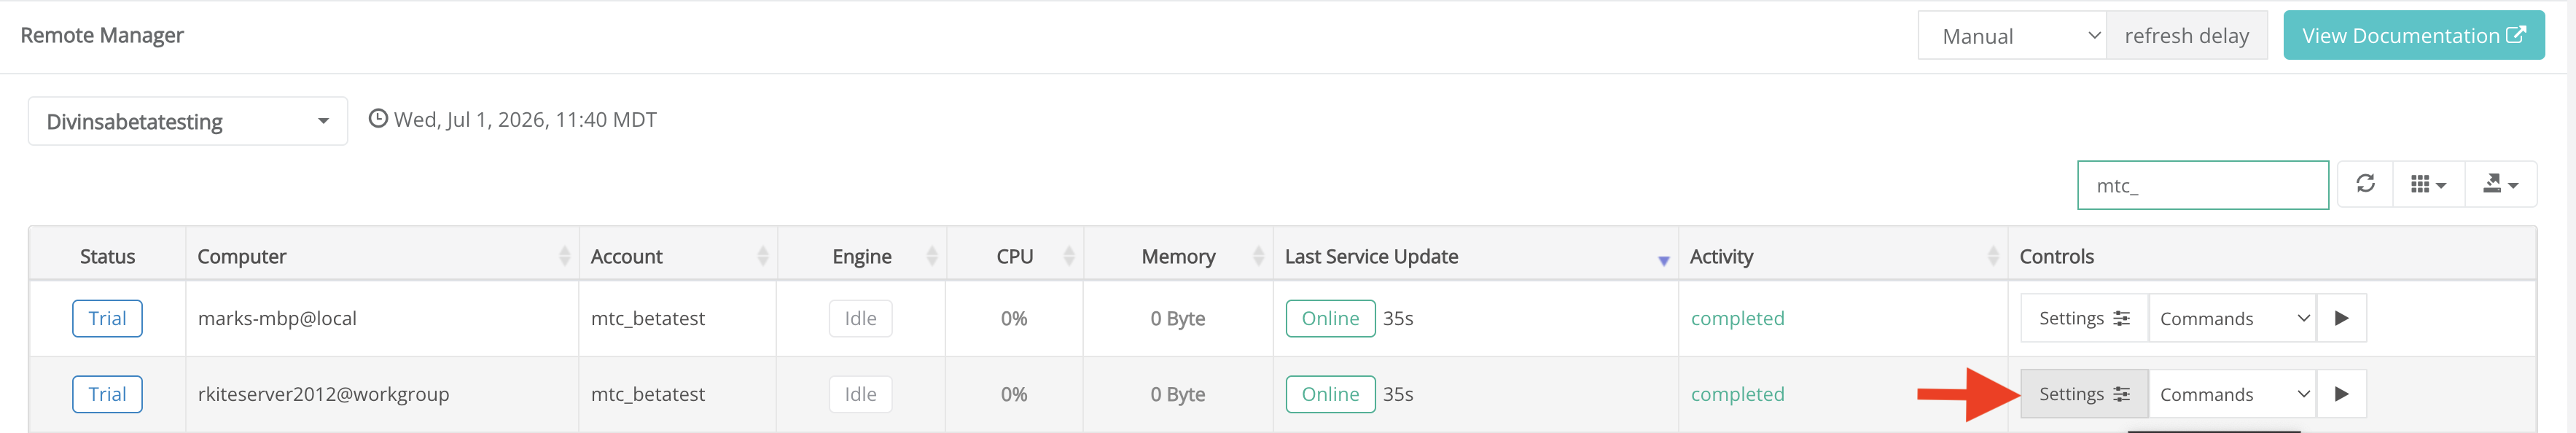Viewport: 2576px width, 433px height.
Task: Sort table by Memory column
Action: pyautogui.click(x=1178, y=256)
